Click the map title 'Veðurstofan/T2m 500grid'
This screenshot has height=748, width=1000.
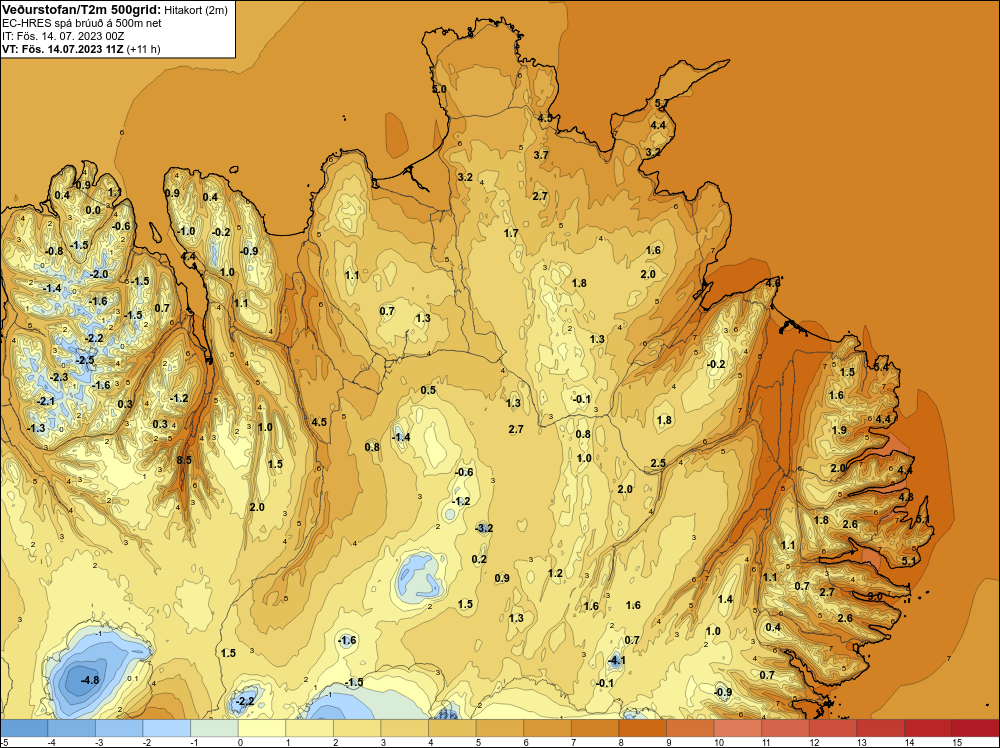(x=82, y=10)
